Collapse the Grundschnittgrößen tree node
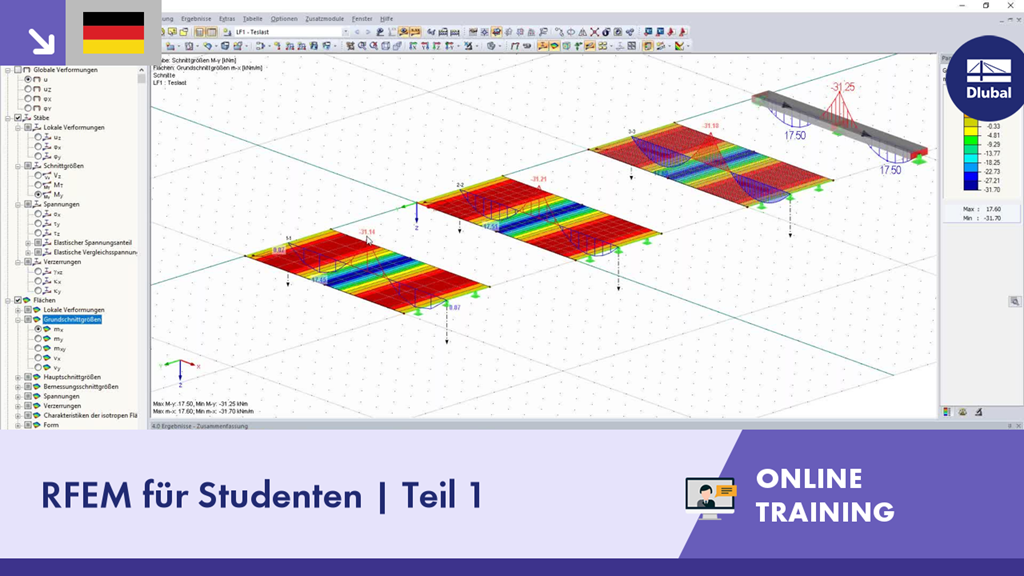Viewport: 1024px width, 576px height. tap(18, 320)
